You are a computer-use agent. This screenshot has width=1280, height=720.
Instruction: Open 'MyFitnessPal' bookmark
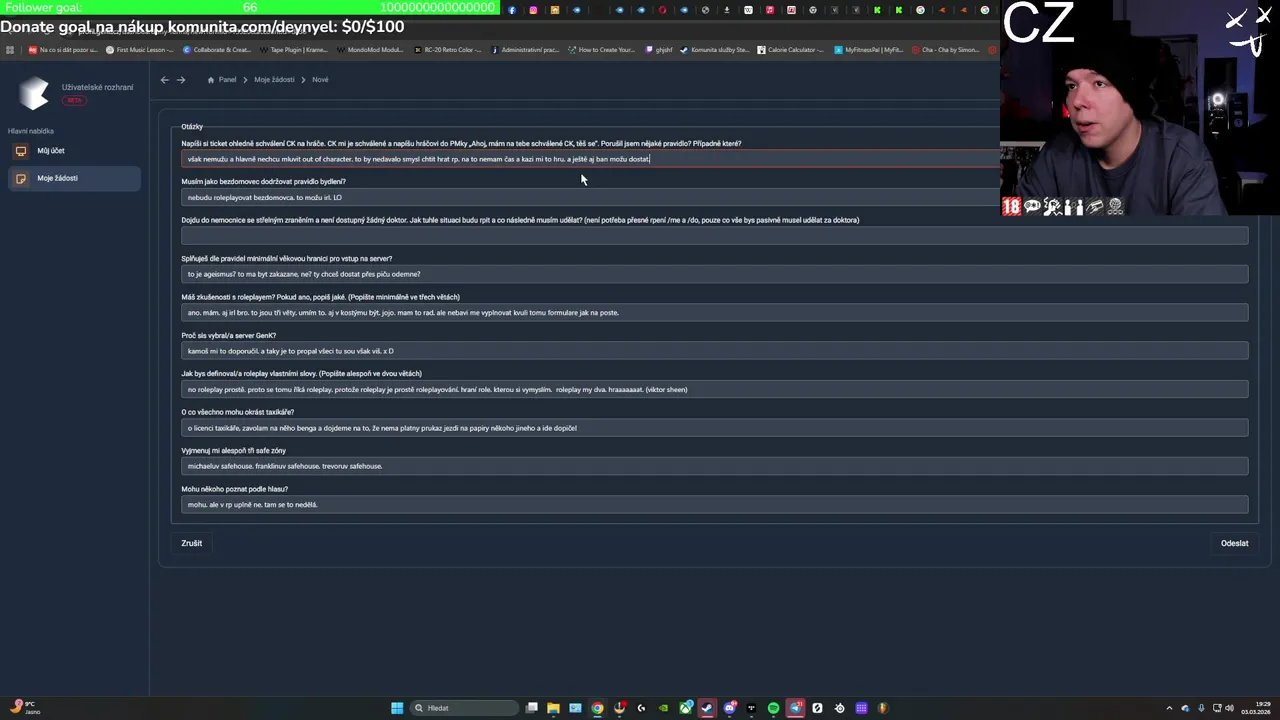(868, 50)
